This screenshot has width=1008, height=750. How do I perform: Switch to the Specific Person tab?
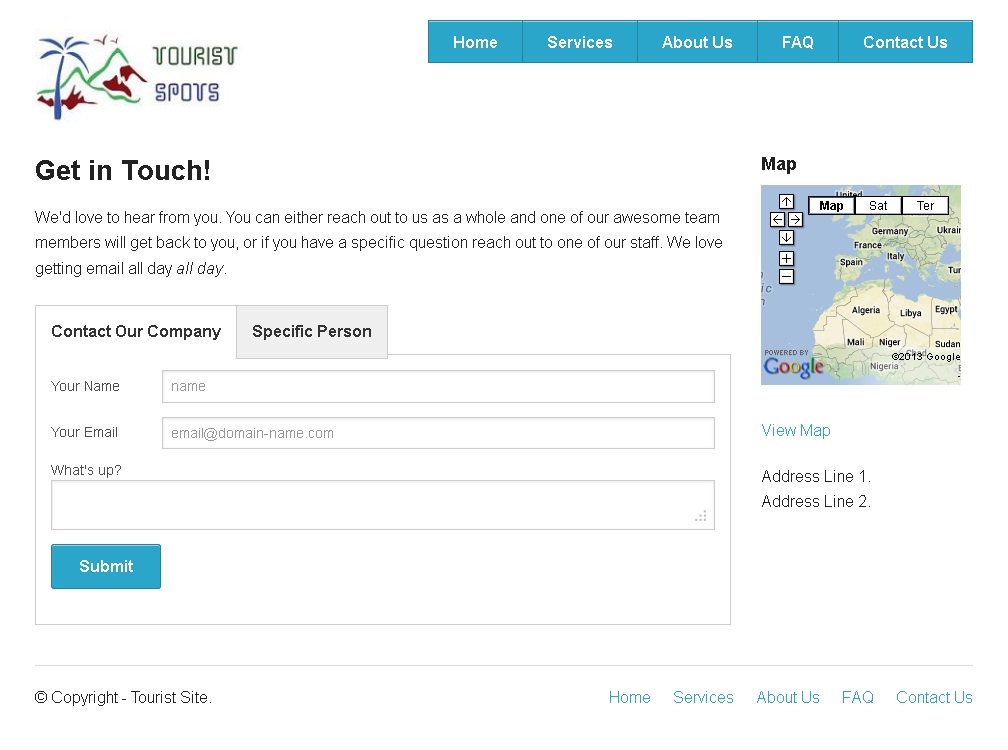311,331
